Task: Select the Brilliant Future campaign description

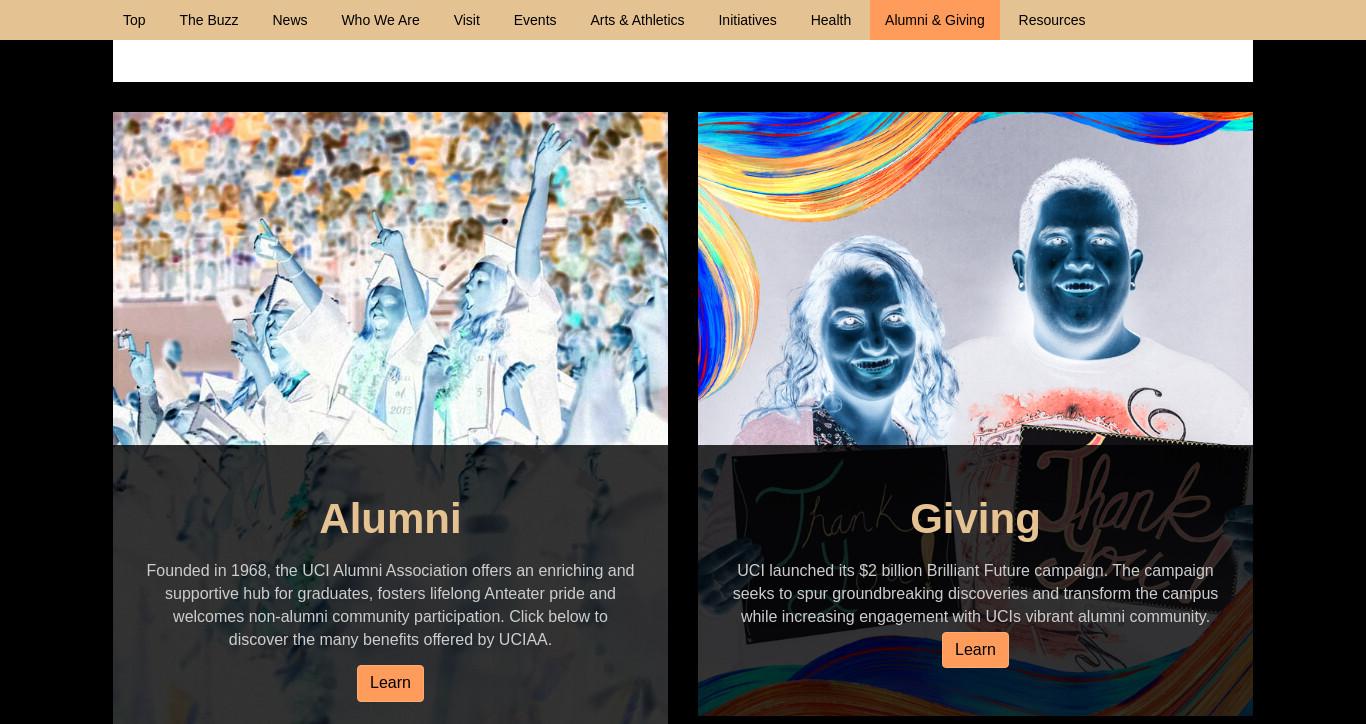Action: 975,594
